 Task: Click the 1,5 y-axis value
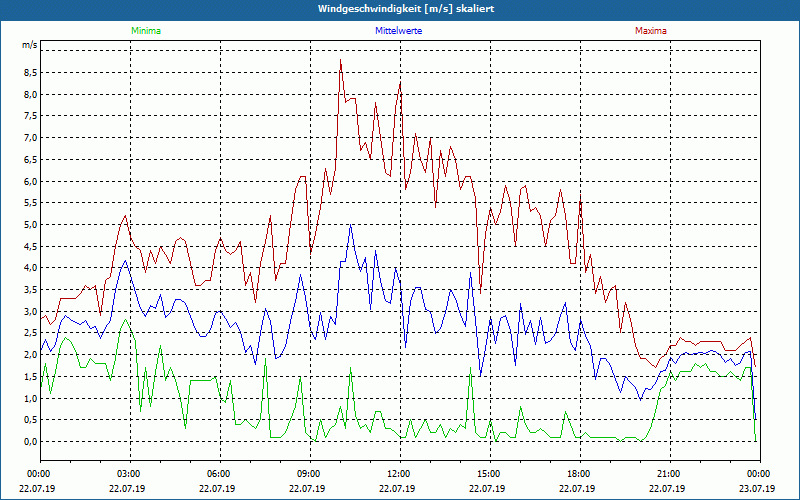pyautogui.click(x=30, y=376)
